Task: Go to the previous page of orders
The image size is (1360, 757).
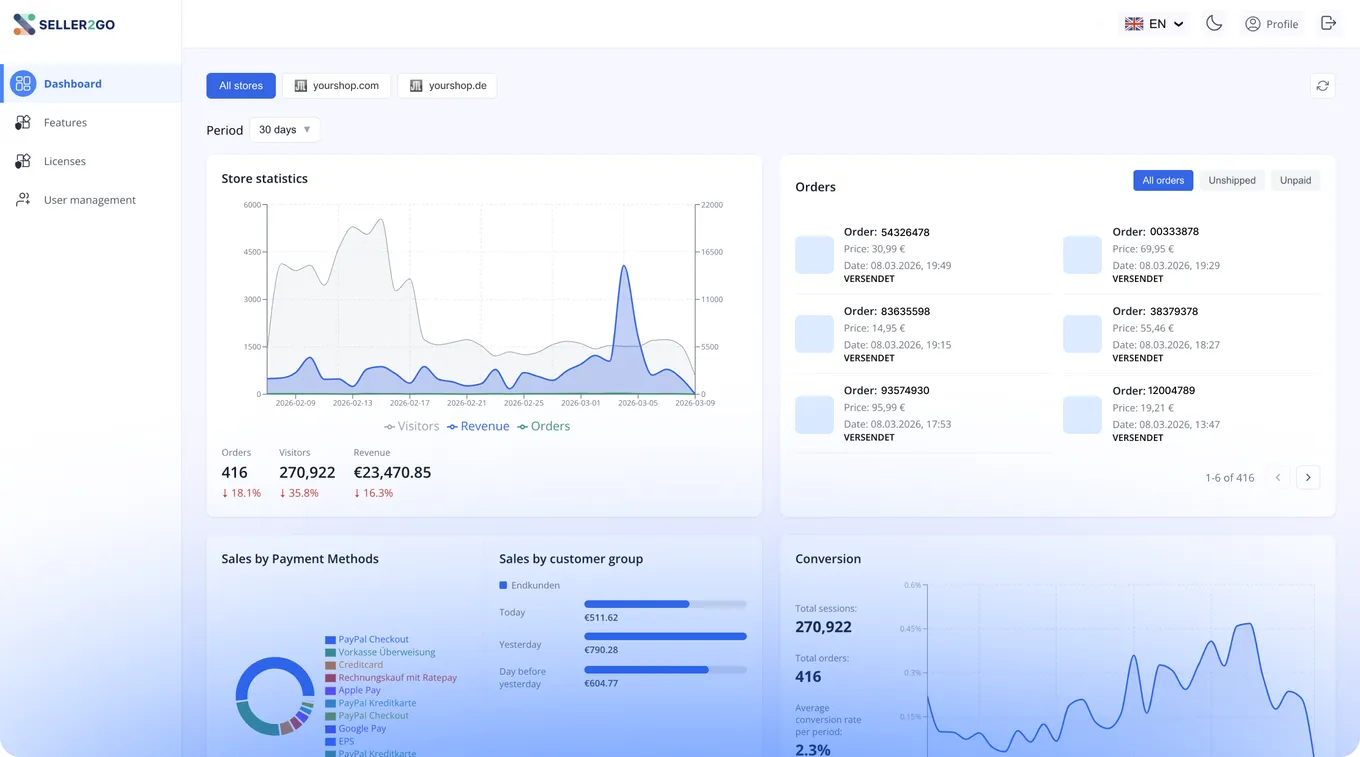Action: (x=1278, y=478)
